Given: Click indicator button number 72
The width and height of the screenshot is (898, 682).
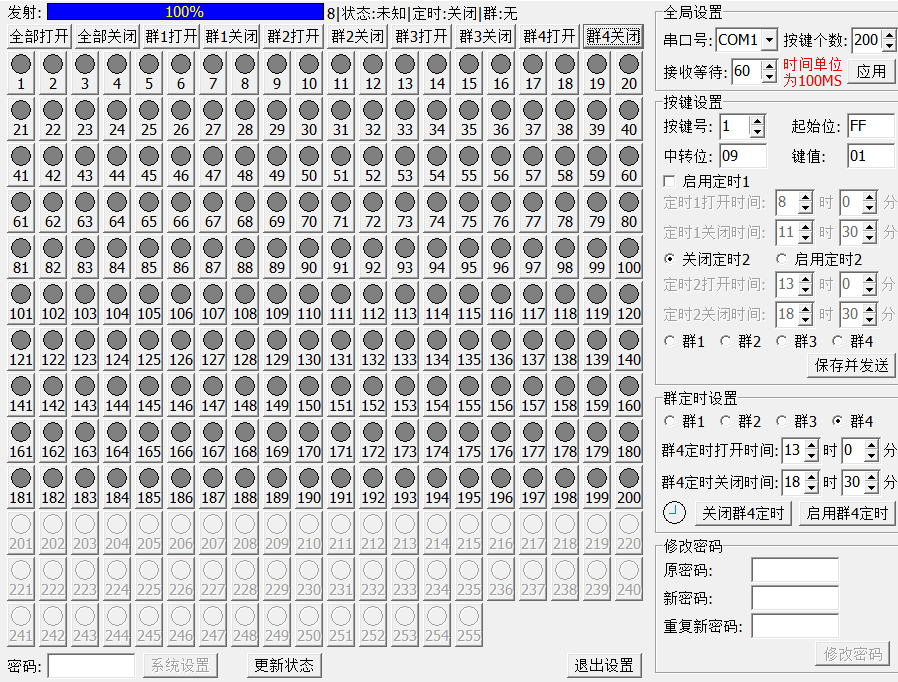Looking at the screenshot, I should click(x=373, y=211).
